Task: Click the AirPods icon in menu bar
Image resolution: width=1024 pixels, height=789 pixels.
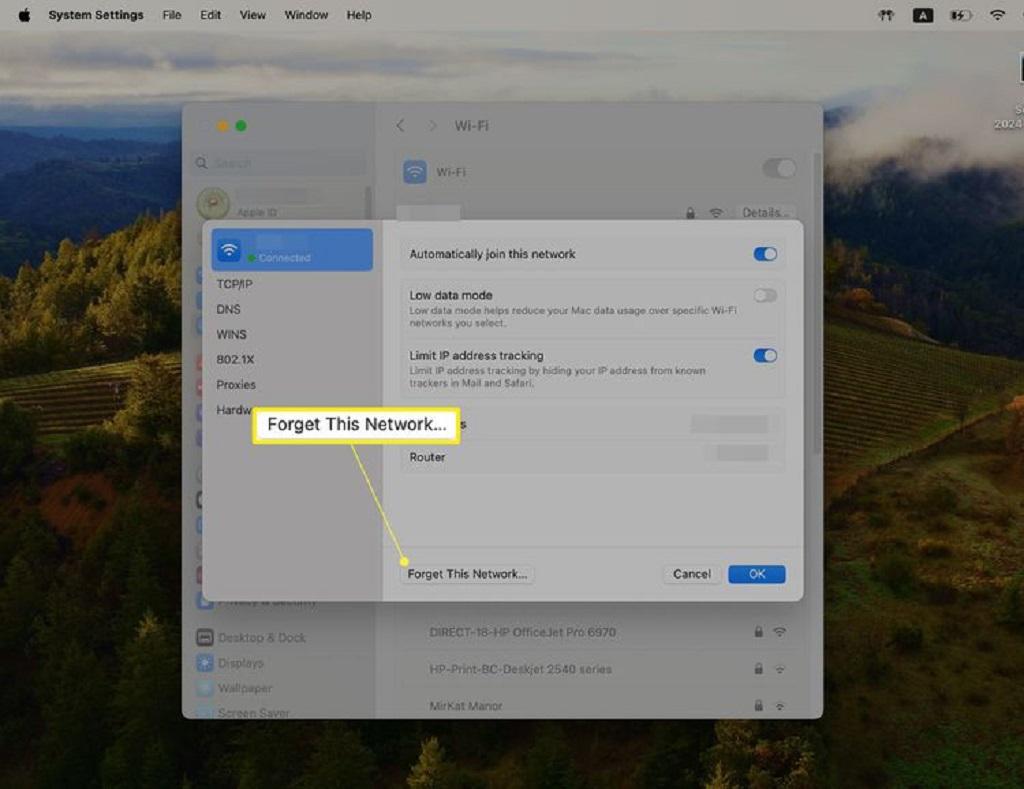Action: pyautogui.click(x=886, y=14)
